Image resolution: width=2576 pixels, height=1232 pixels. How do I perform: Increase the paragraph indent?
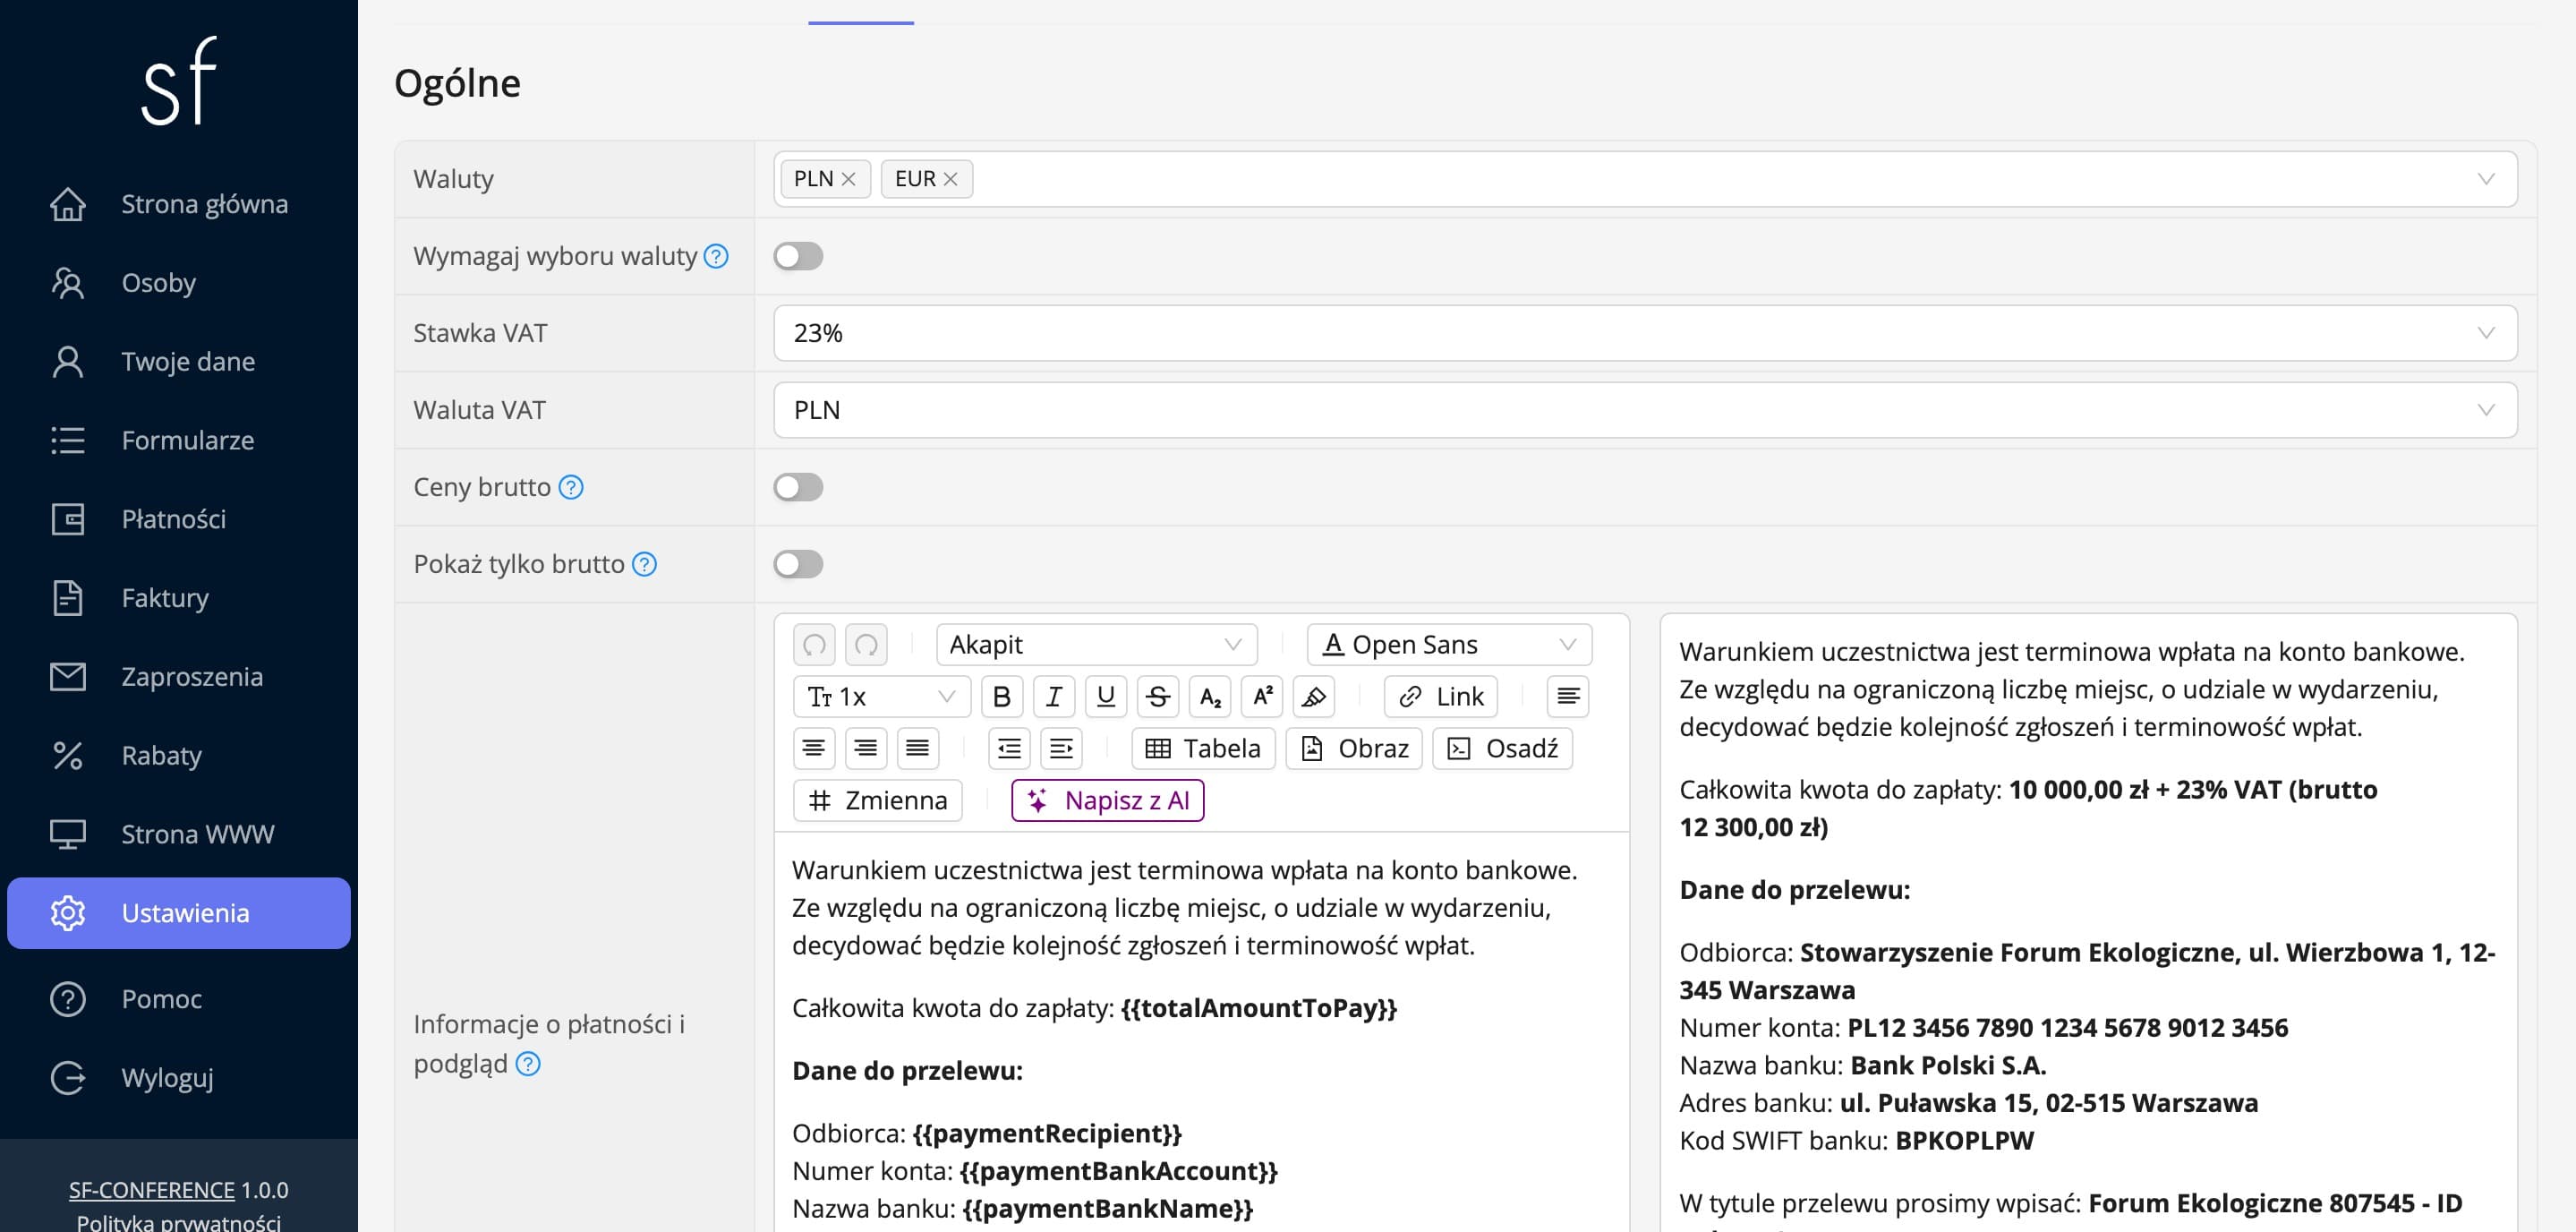(x=1061, y=749)
